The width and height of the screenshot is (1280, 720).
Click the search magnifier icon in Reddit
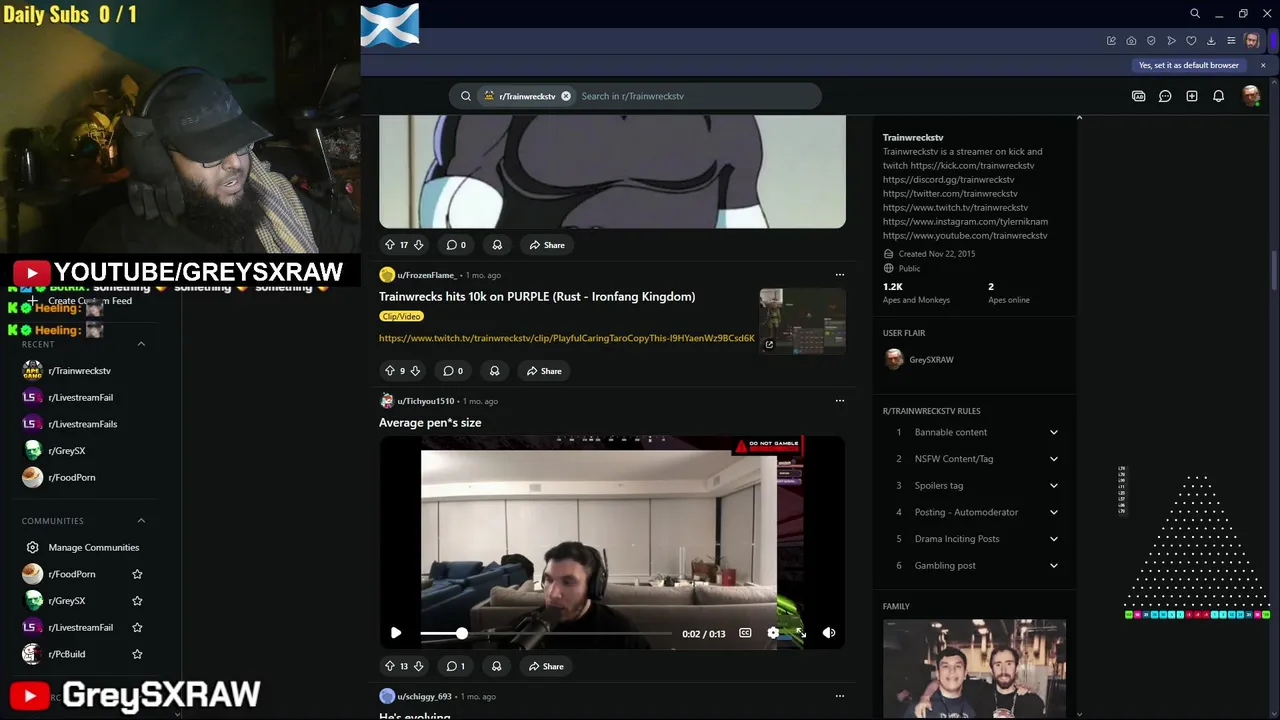[465, 96]
